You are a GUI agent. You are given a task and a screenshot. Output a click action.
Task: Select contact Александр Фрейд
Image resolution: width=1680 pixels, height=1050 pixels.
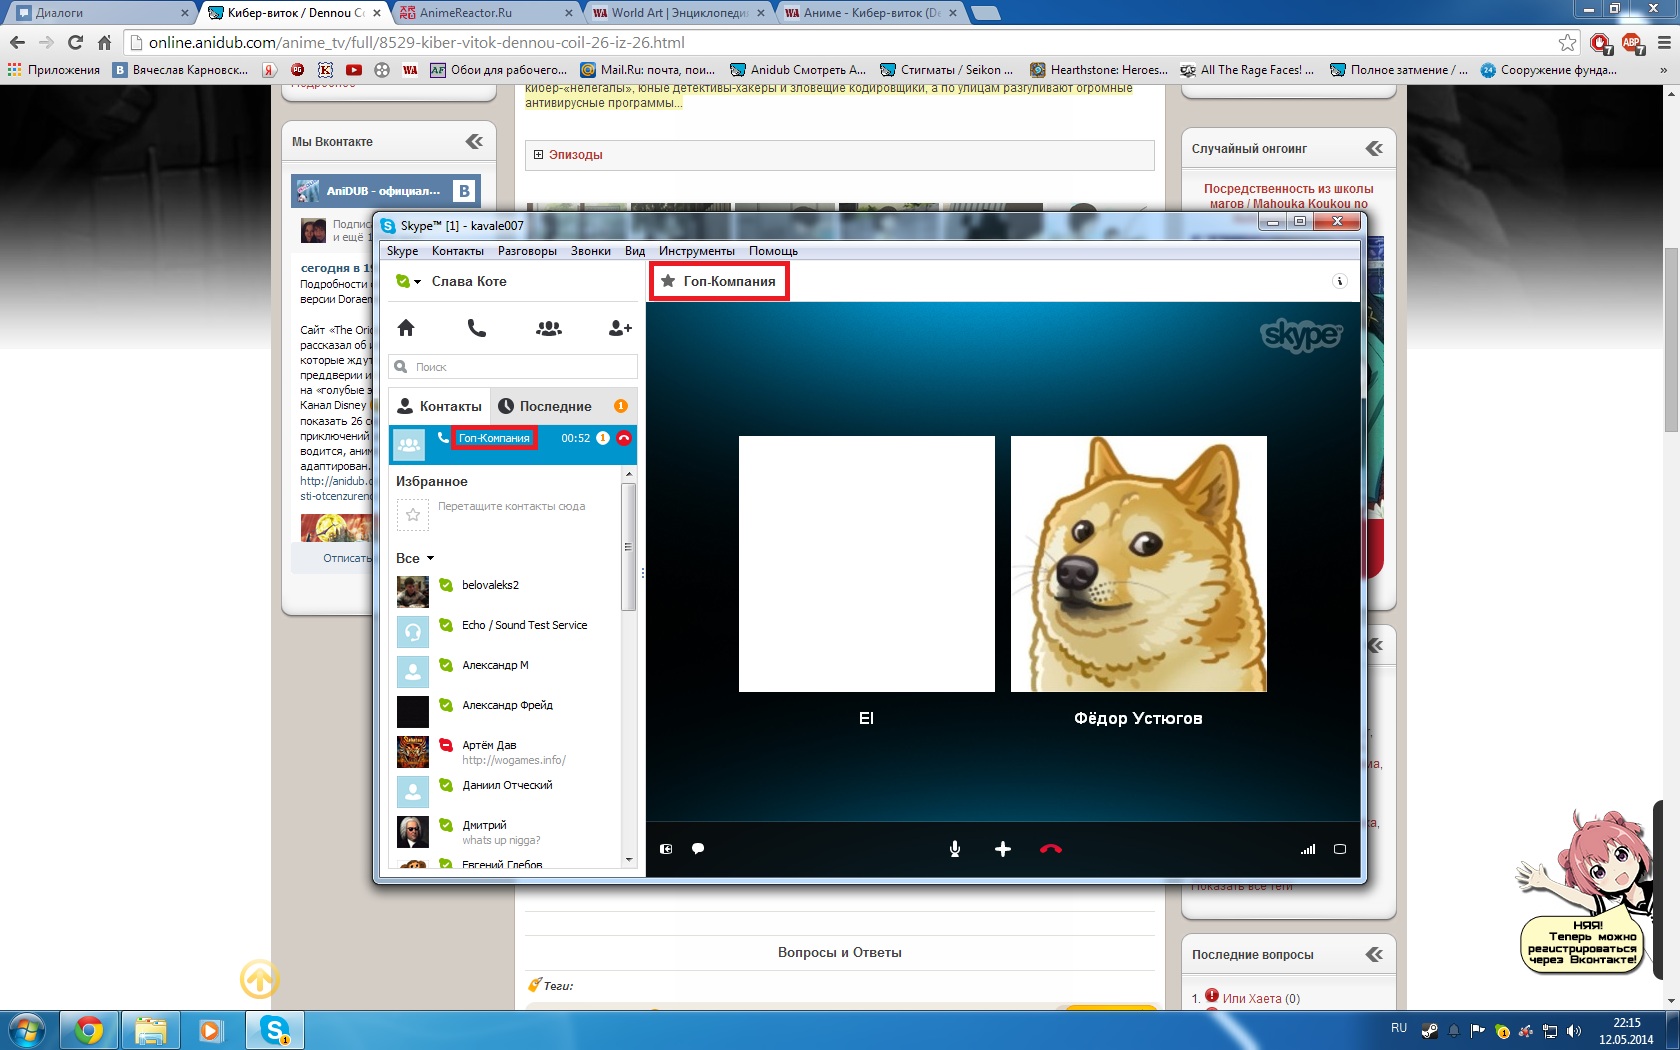506,711
